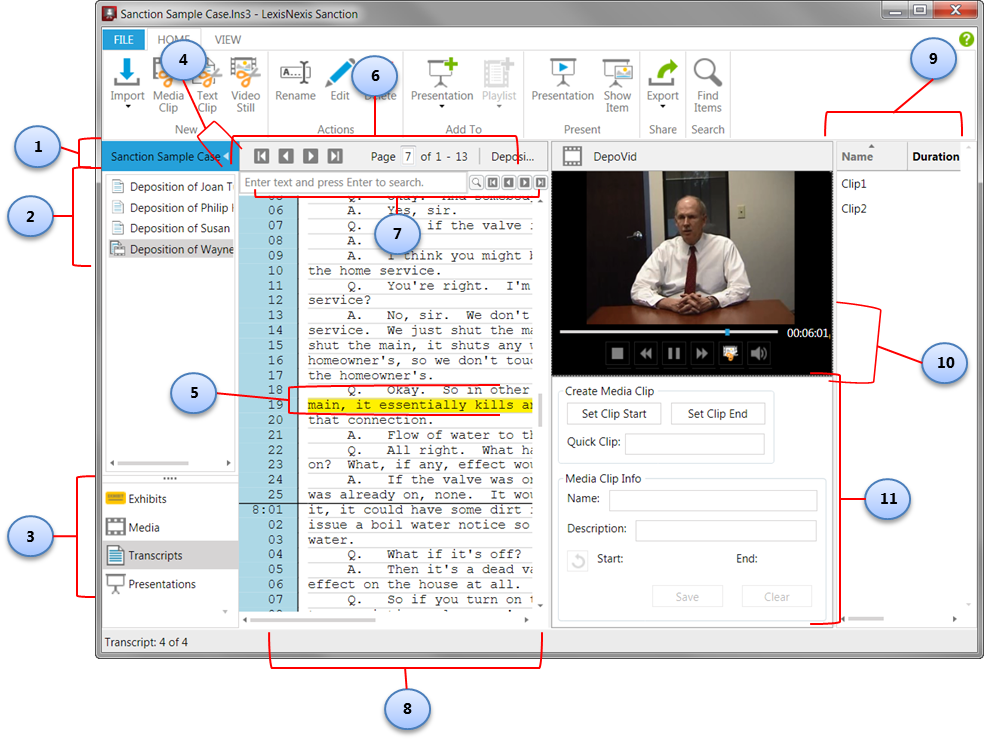This screenshot has height=740, width=984.
Task: Click the Description input field
Action: tap(726, 530)
